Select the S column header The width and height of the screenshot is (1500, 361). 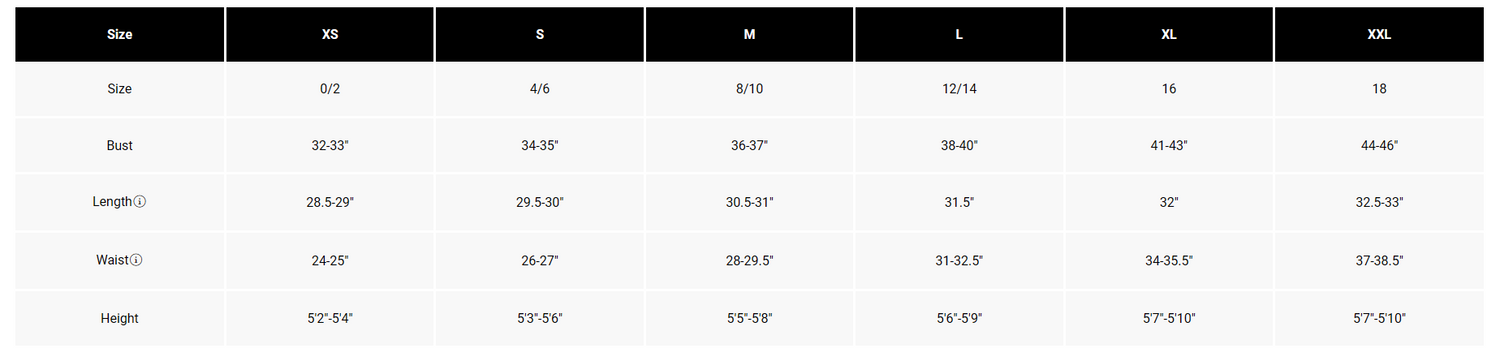(x=540, y=34)
